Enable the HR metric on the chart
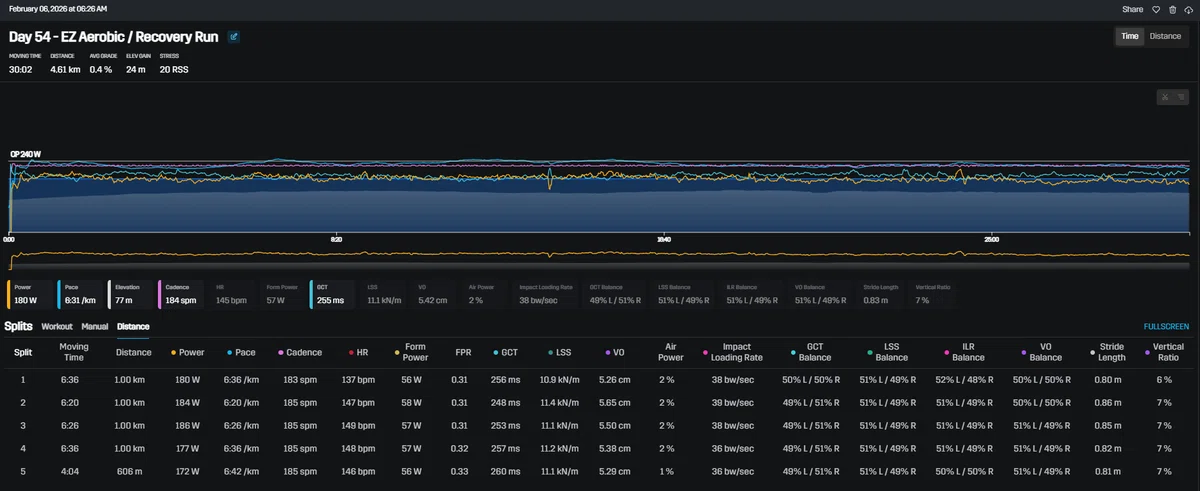Screen dimensions: 1200x491 233,293
